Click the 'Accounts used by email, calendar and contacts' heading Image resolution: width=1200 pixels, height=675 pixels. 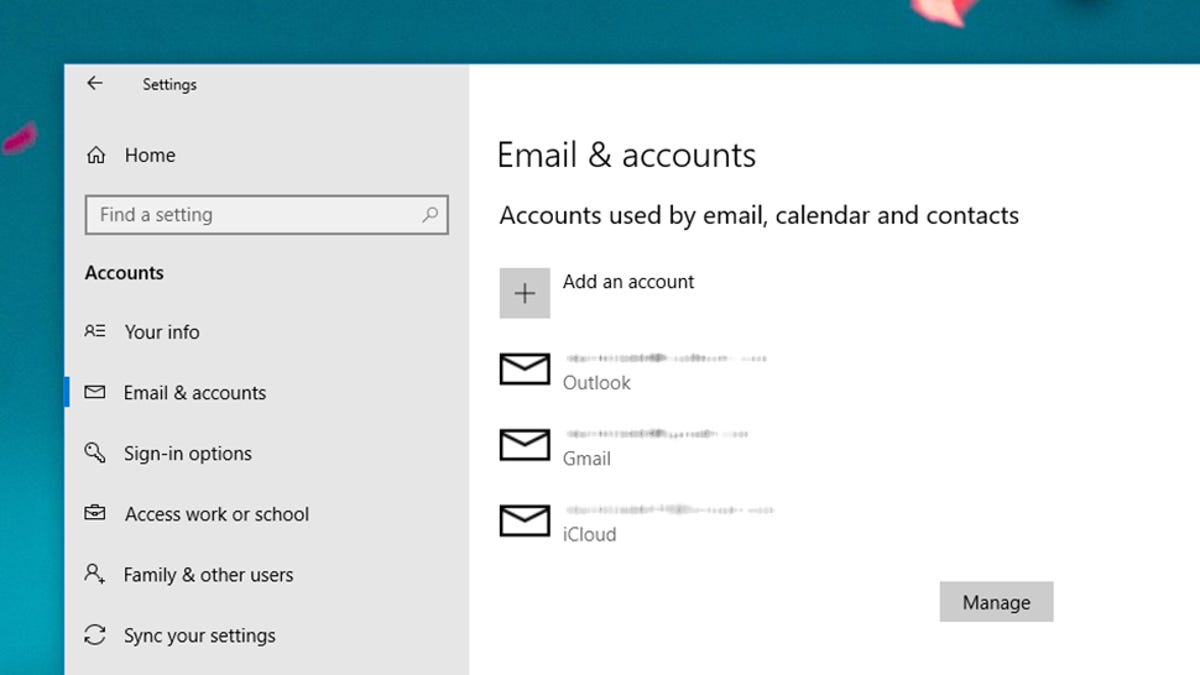pyautogui.click(x=759, y=215)
